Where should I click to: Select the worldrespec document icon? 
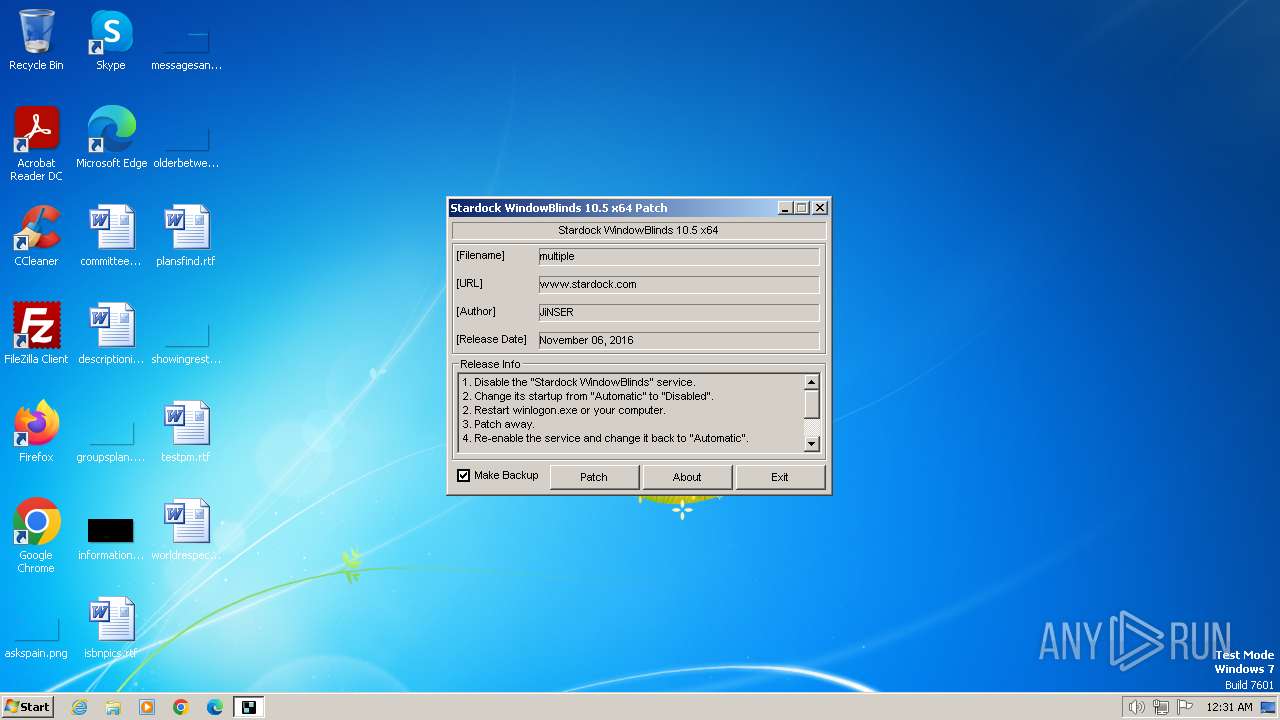(186, 530)
